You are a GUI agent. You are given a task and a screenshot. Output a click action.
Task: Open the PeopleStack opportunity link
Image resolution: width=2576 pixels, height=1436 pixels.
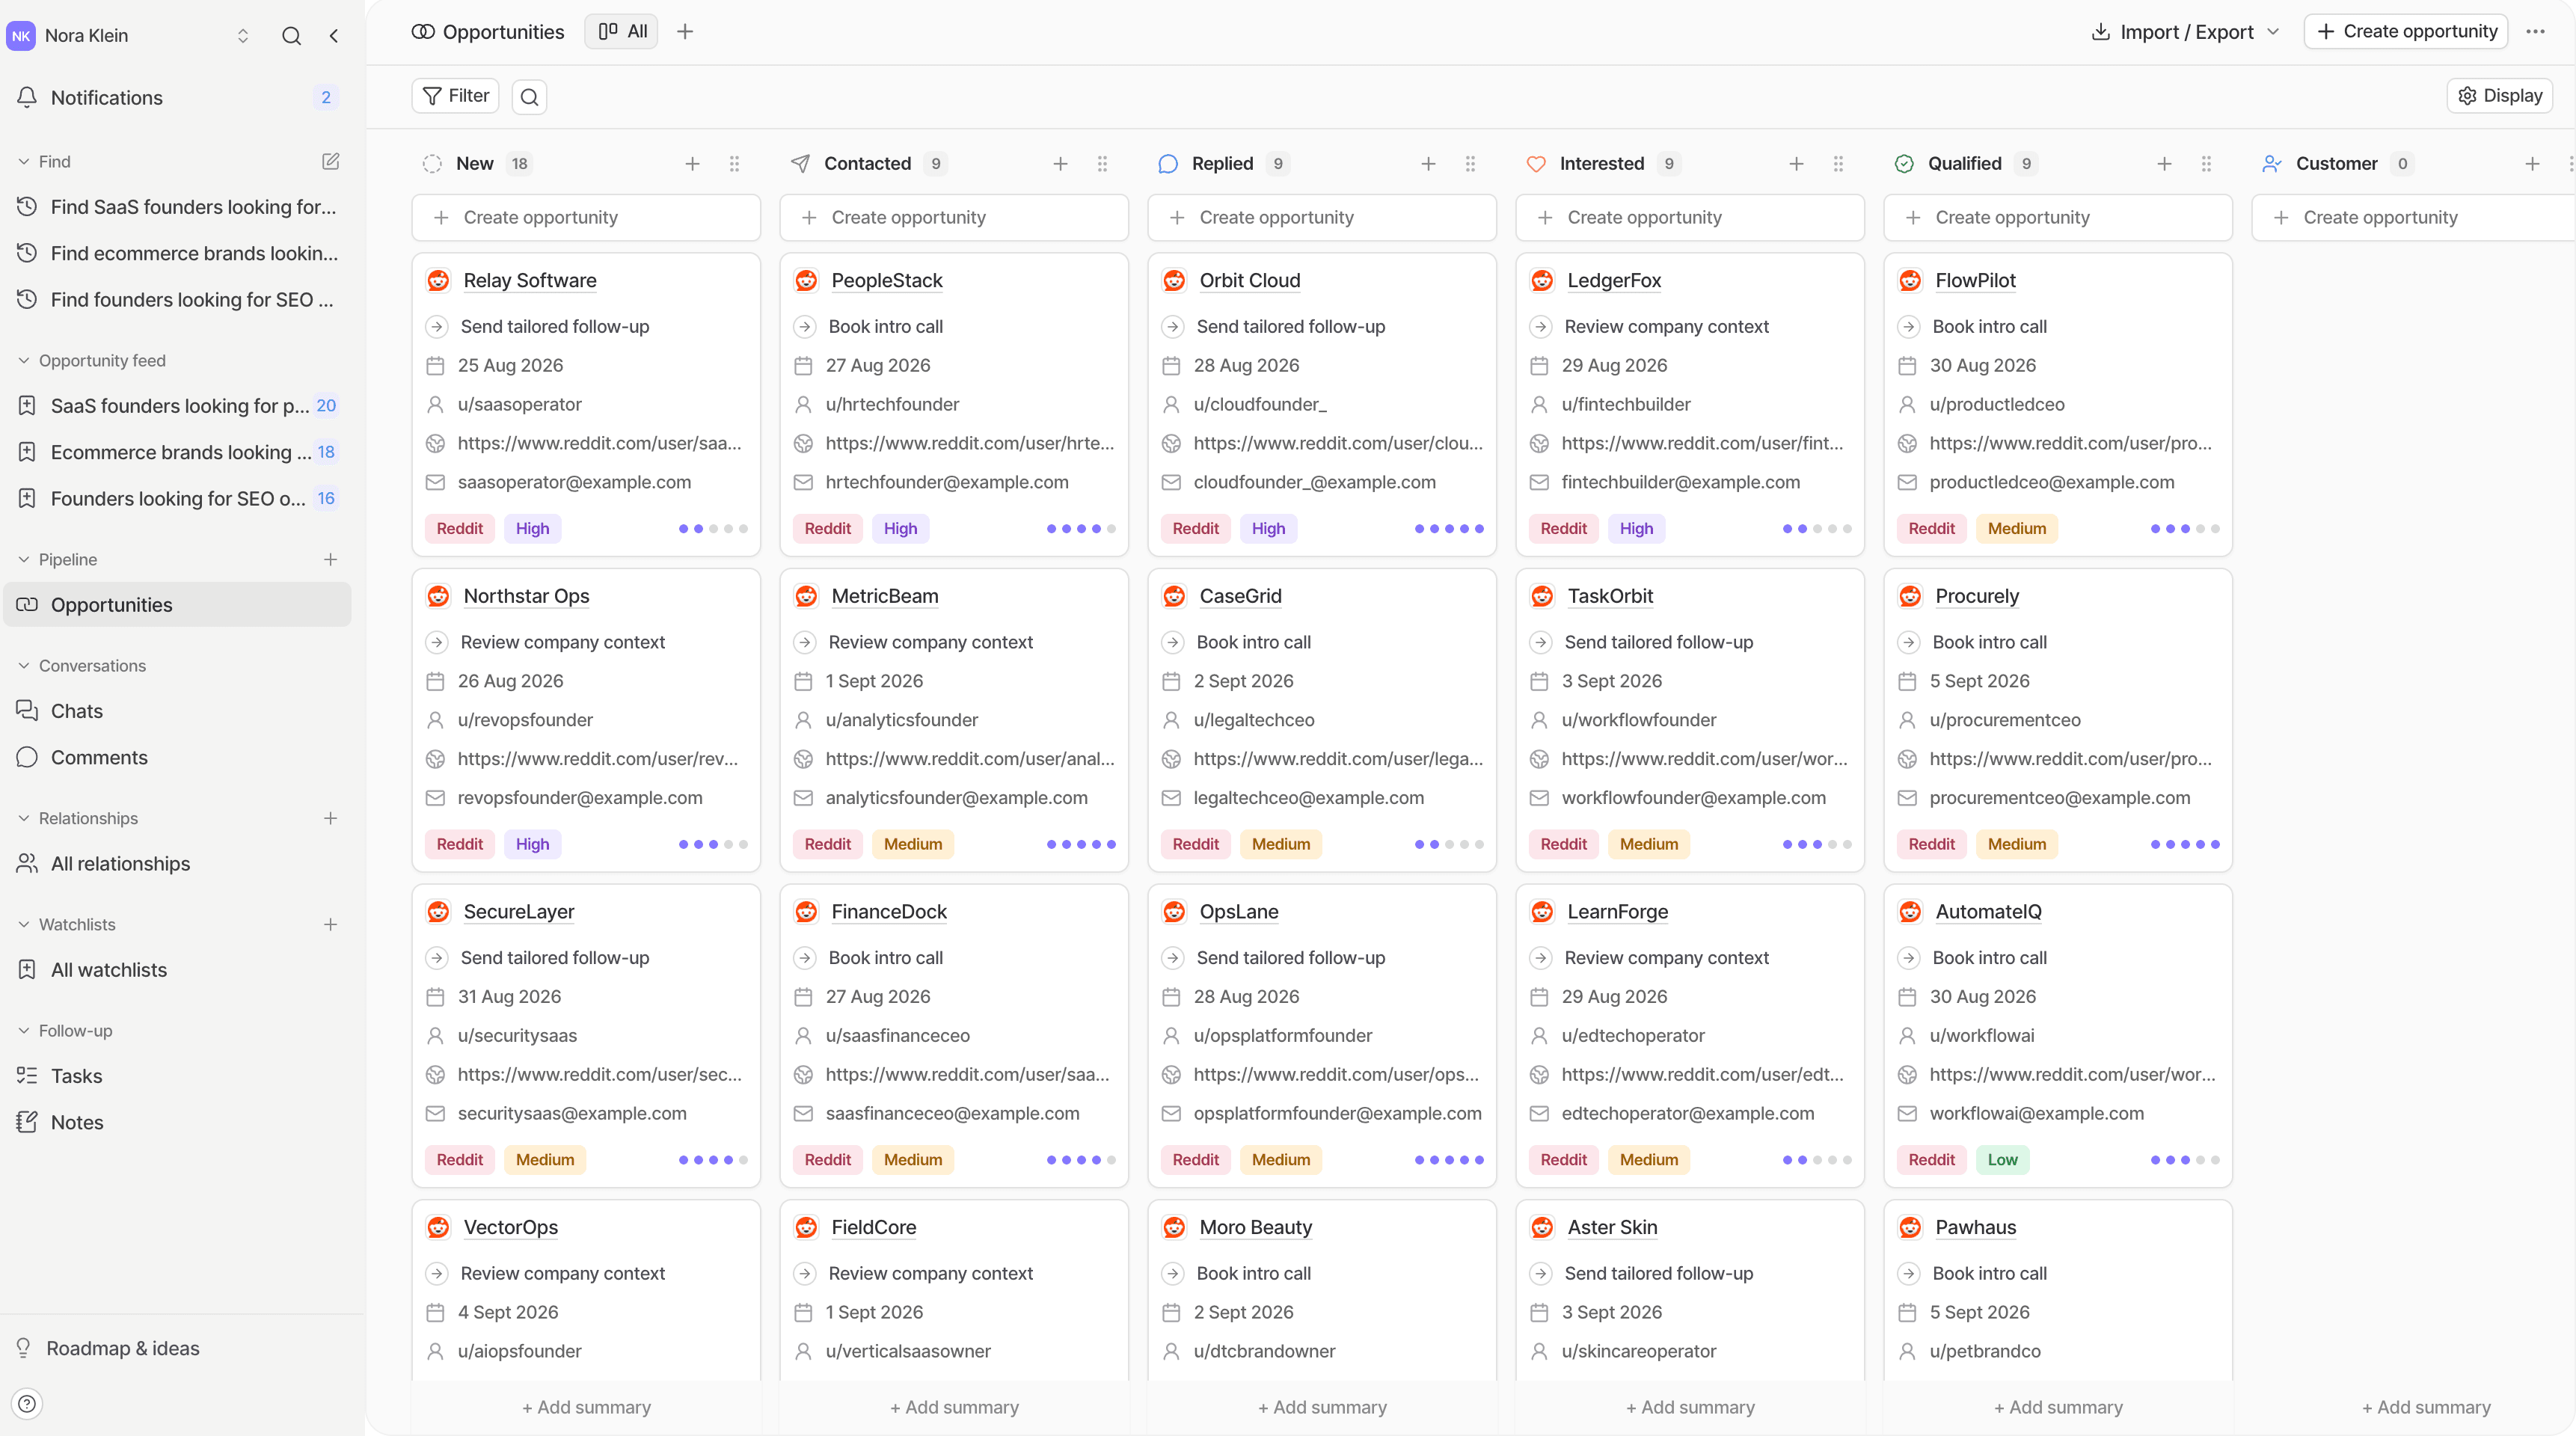click(x=887, y=281)
